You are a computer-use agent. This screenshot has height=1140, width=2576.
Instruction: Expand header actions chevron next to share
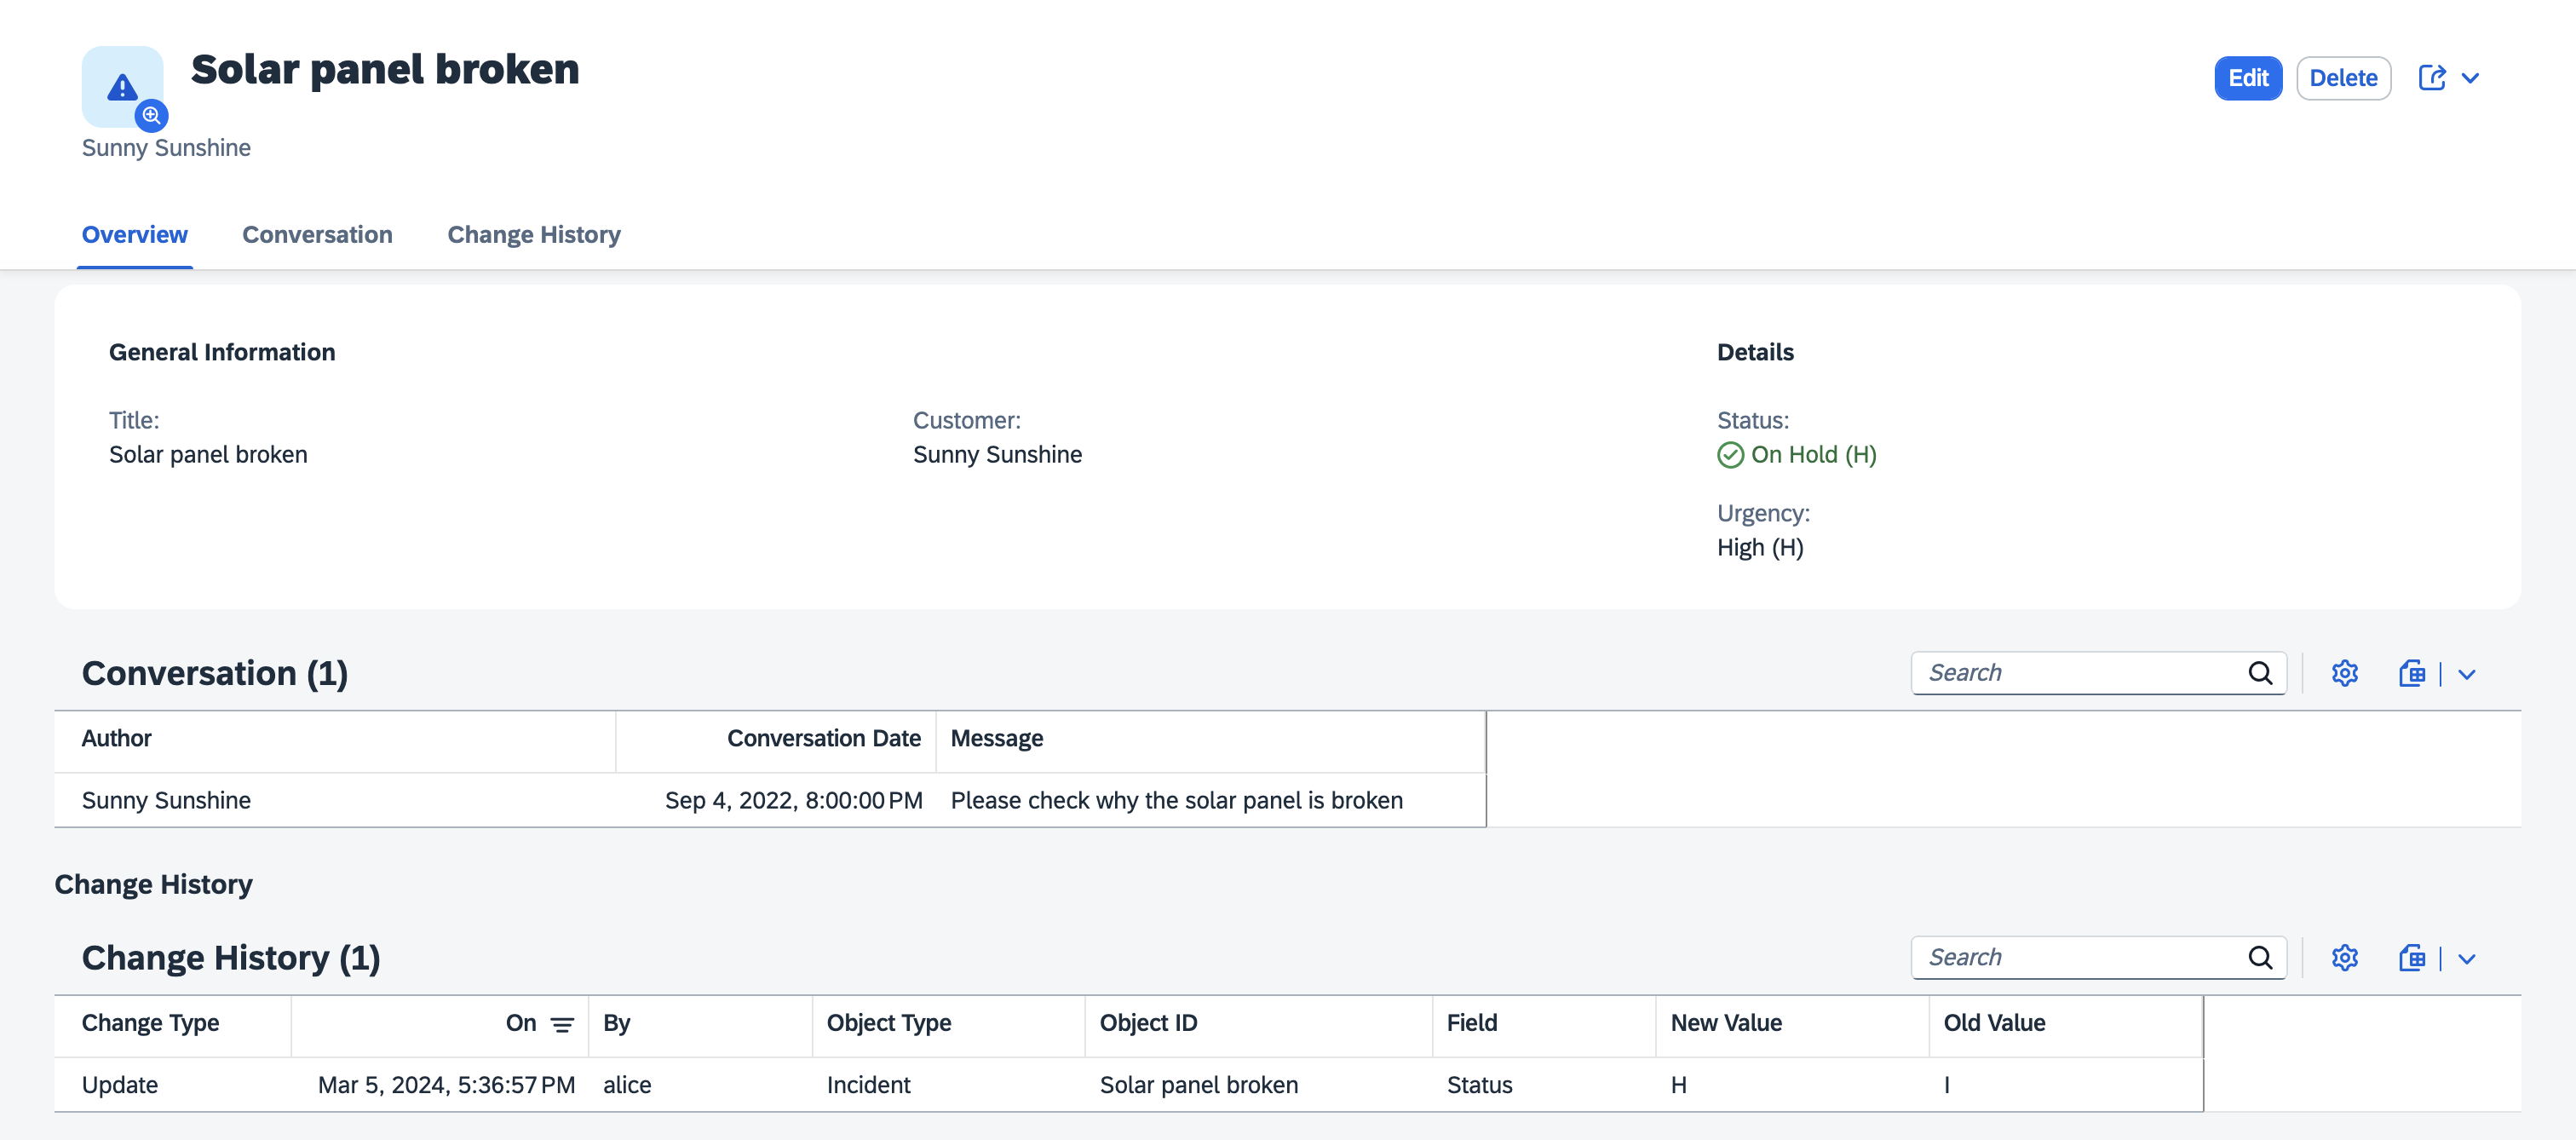pyautogui.click(x=2470, y=78)
